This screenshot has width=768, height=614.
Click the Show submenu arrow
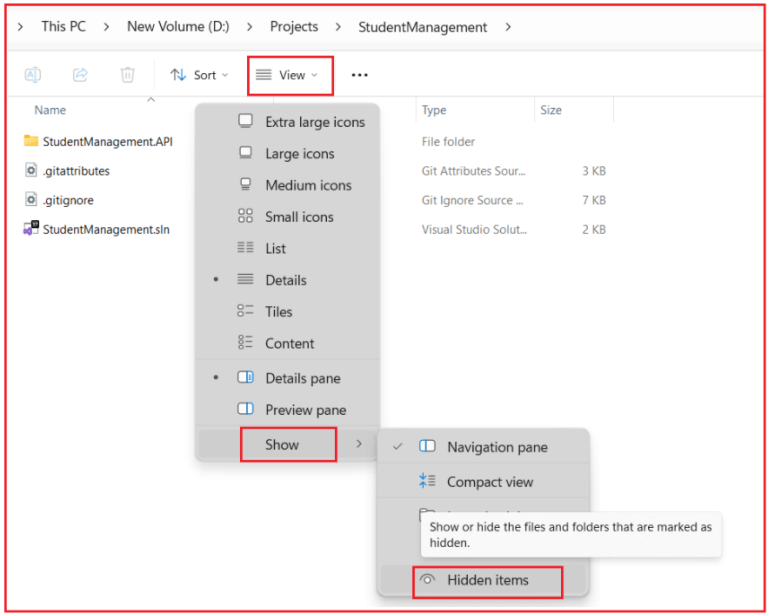359,444
